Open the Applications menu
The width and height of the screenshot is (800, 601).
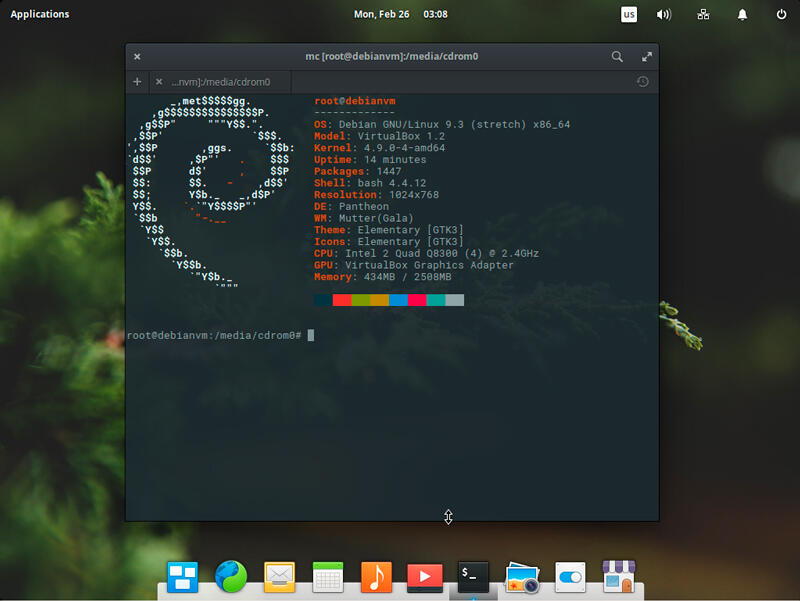point(40,14)
